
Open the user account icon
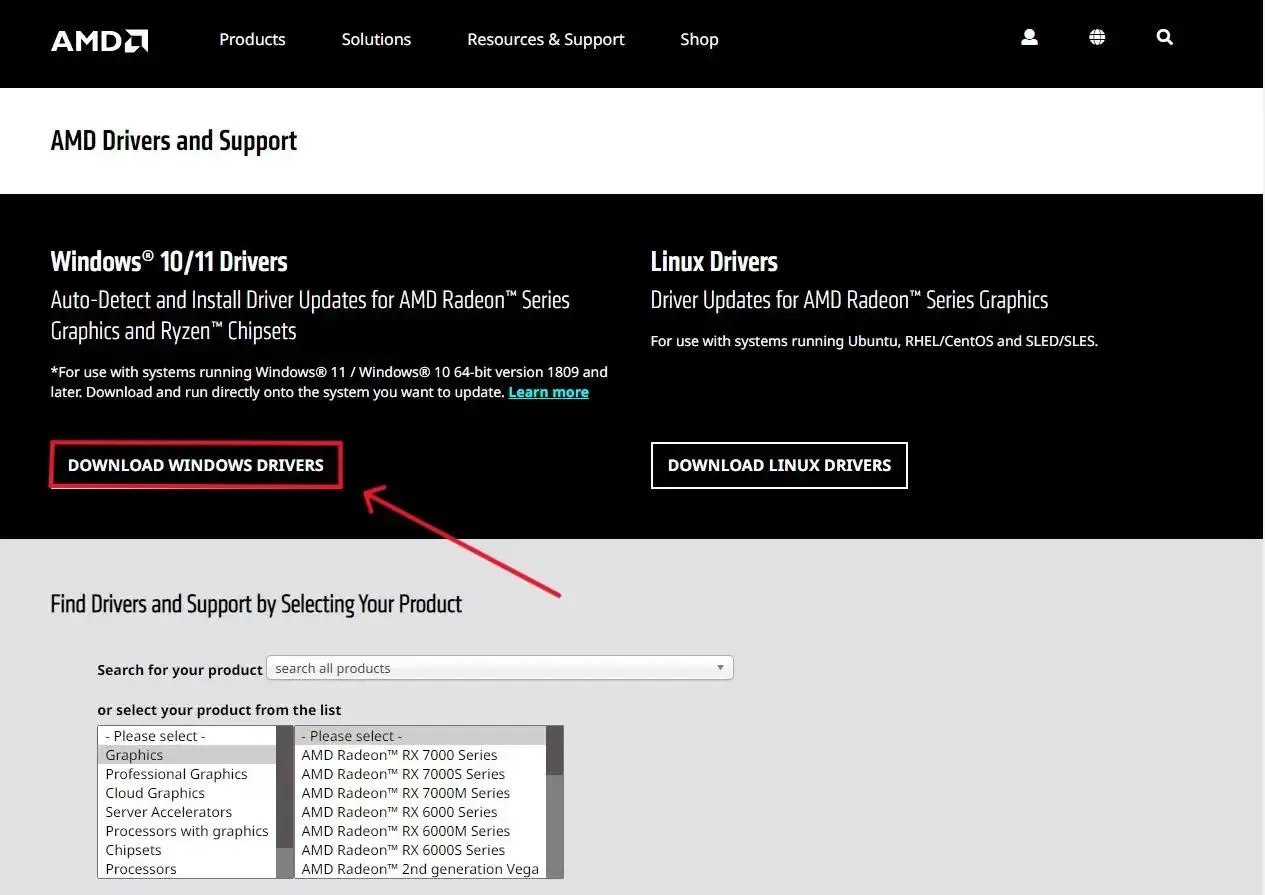[x=1029, y=38]
